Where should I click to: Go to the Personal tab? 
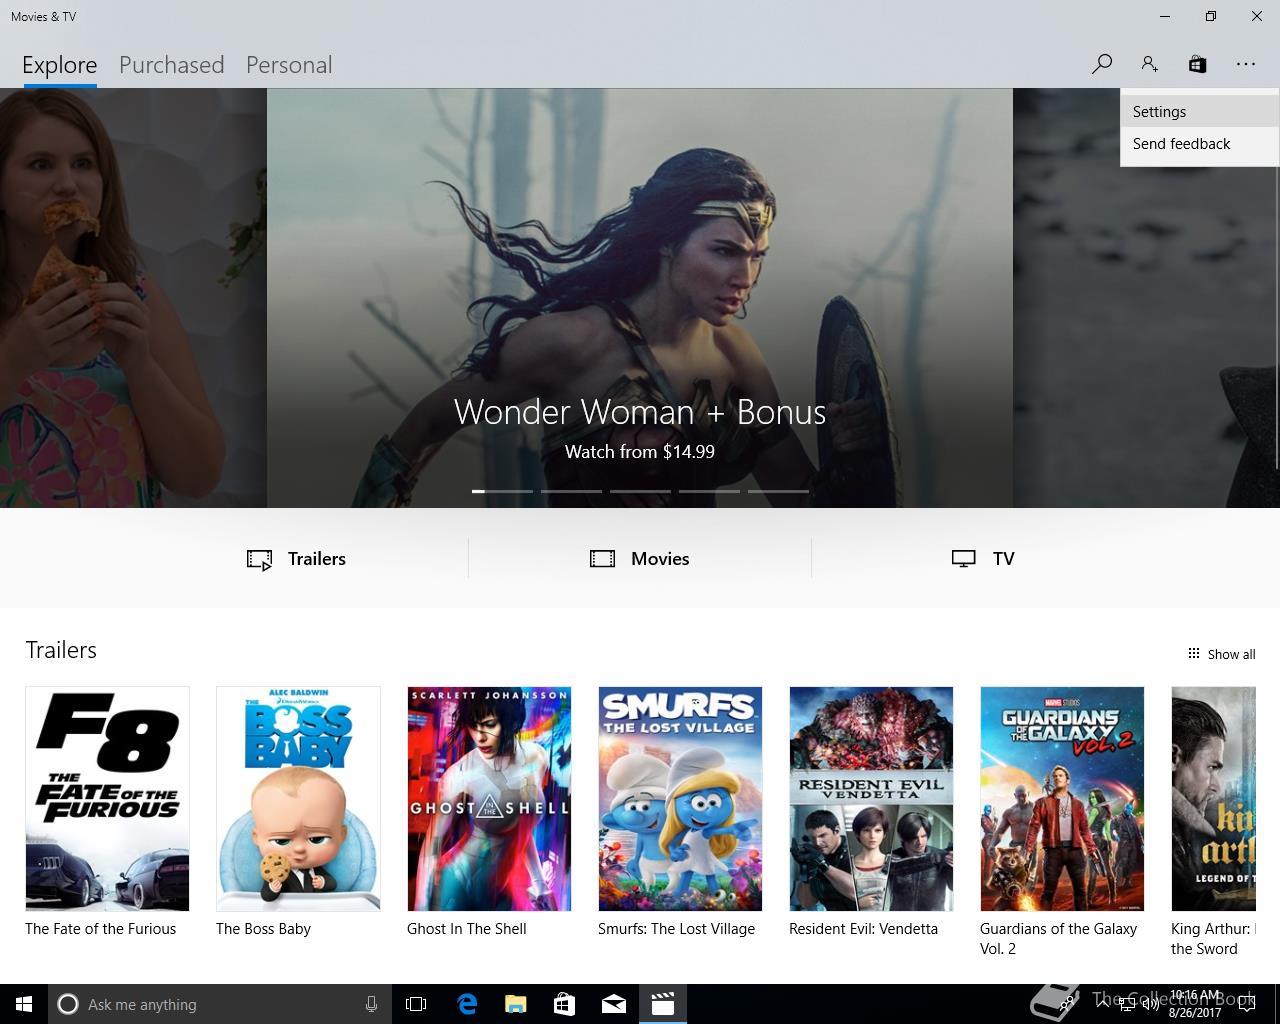pyautogui.click(x=289, y=65)
